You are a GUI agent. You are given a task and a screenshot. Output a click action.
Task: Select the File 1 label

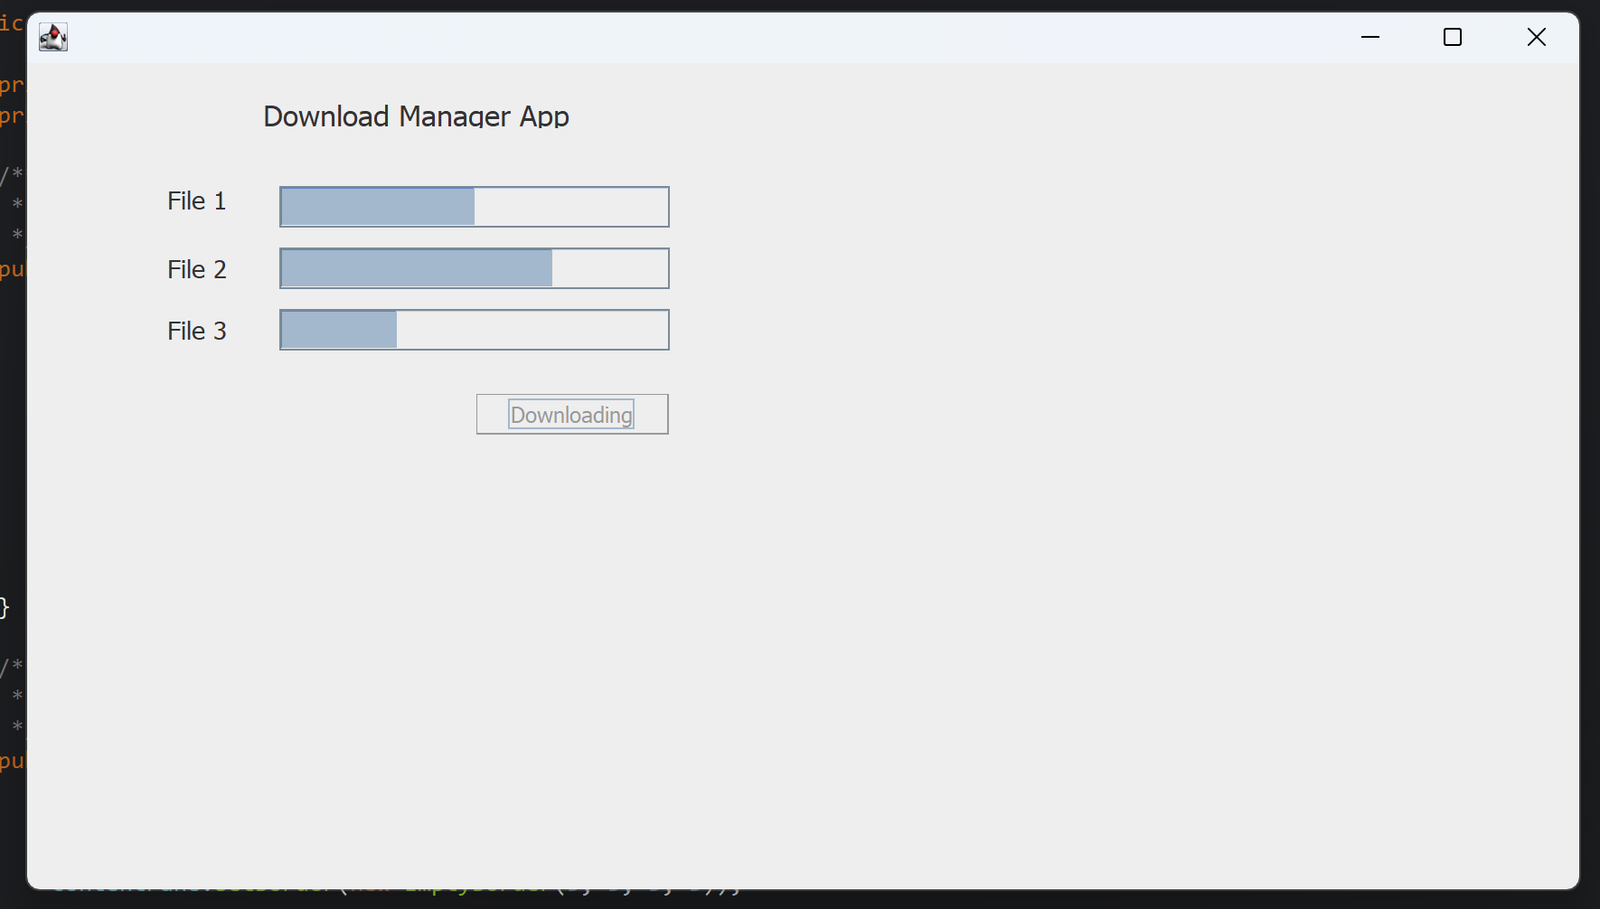tap(197, 201)
